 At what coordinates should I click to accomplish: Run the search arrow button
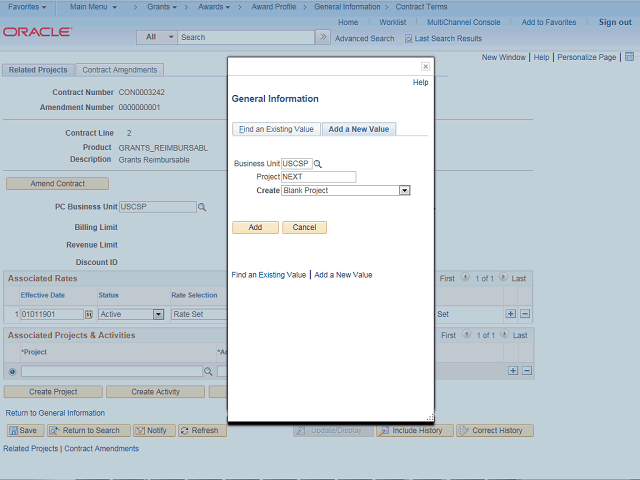[x=323, y=37]
